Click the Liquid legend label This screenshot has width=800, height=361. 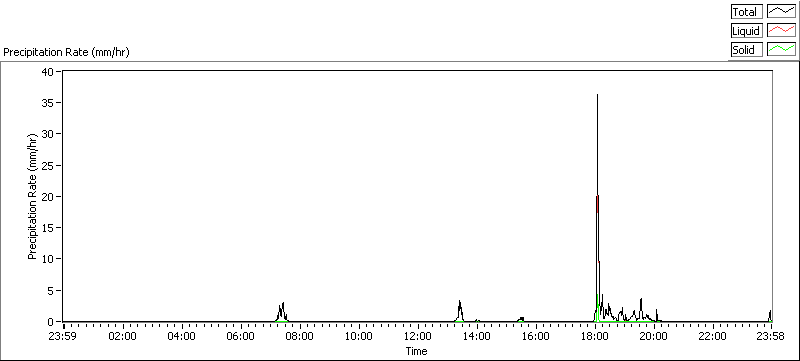click(x=746, y=31)
